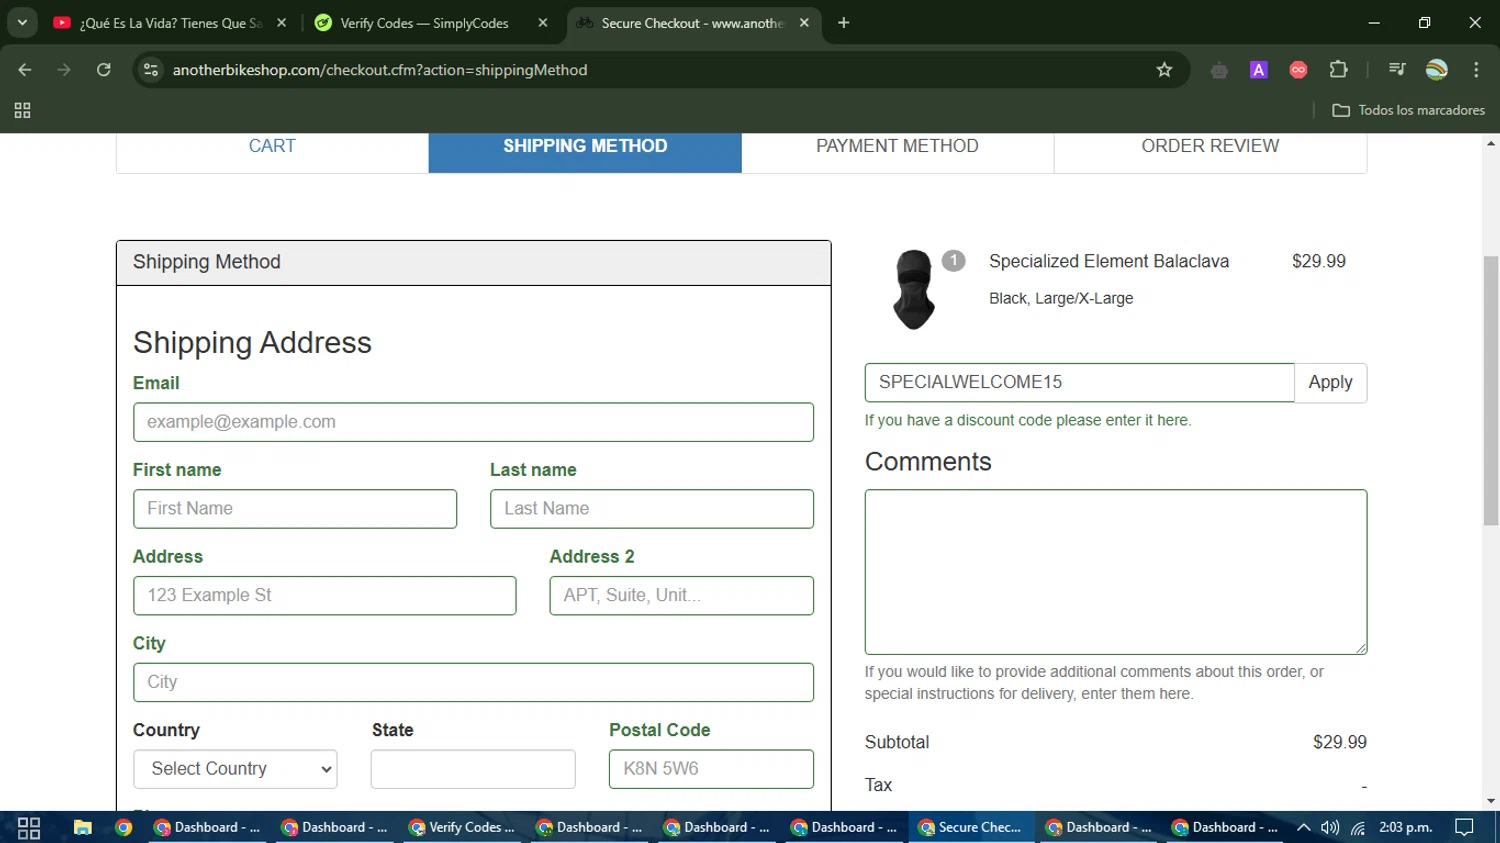Open the purple A extension
The width and height of the screenshot is (1500, 843).
pos(1259,70)
